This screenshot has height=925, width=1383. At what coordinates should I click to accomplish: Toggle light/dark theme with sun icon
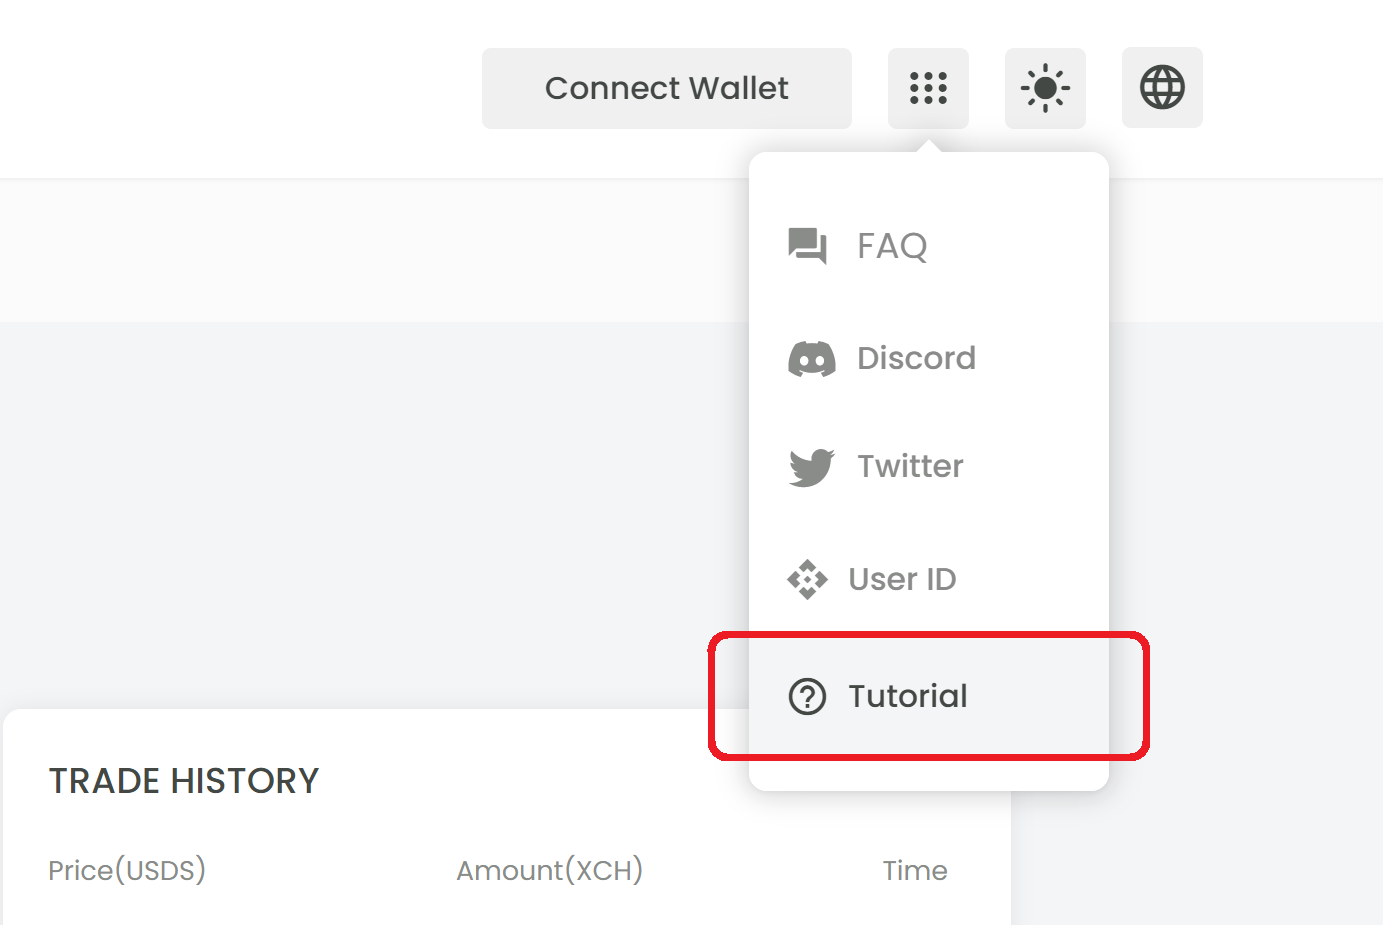pyautogui.click(x=1045, y=88)
